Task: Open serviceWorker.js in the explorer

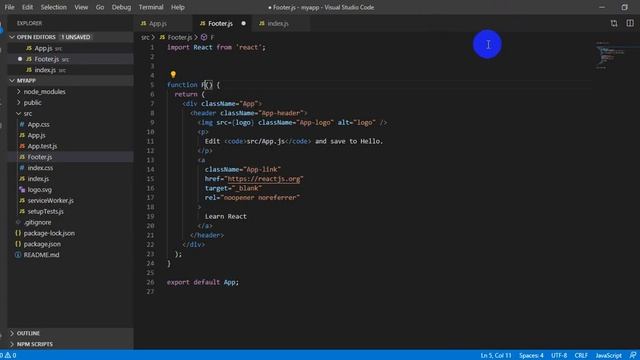Action: click(70, 201)
